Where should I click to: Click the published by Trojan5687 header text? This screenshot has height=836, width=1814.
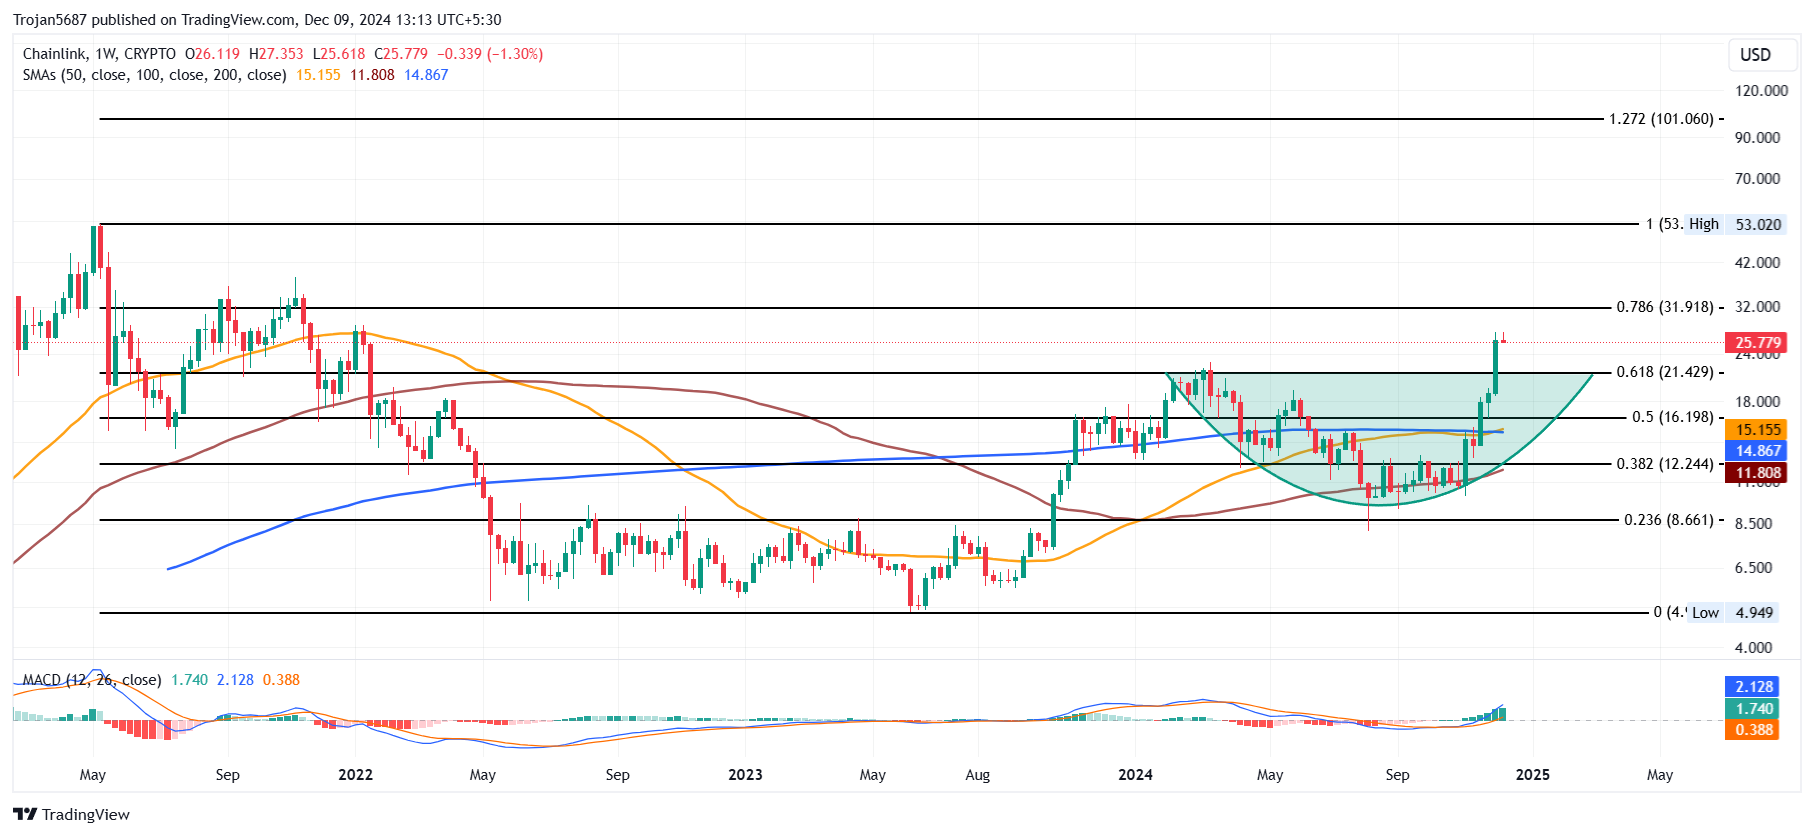(257, 20)
